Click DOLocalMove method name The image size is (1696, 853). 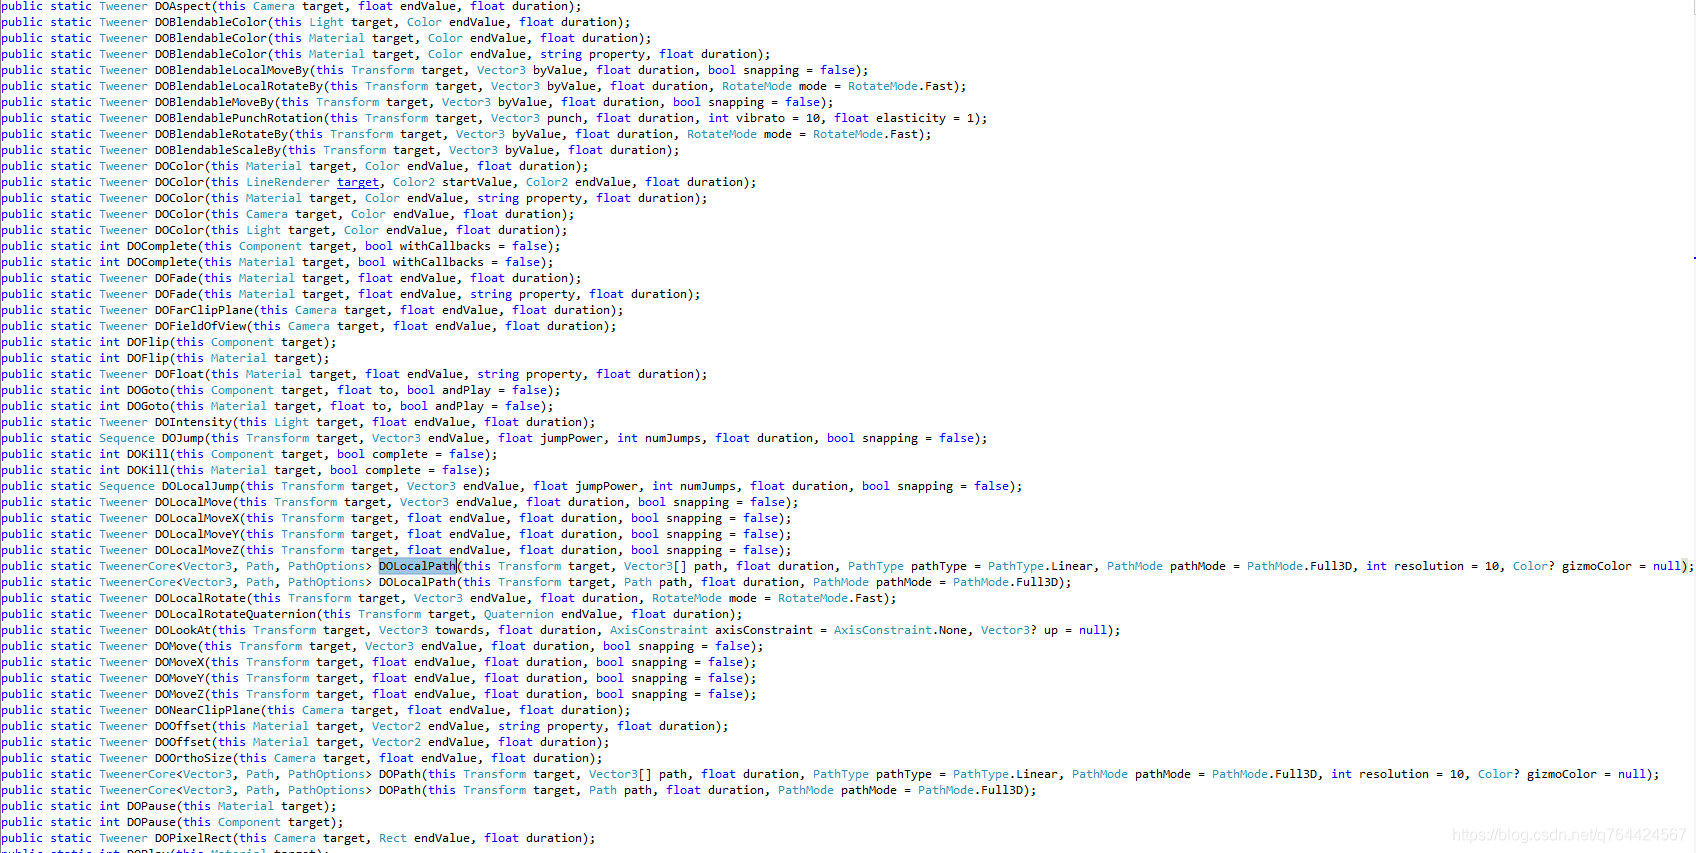pos(193,502)
